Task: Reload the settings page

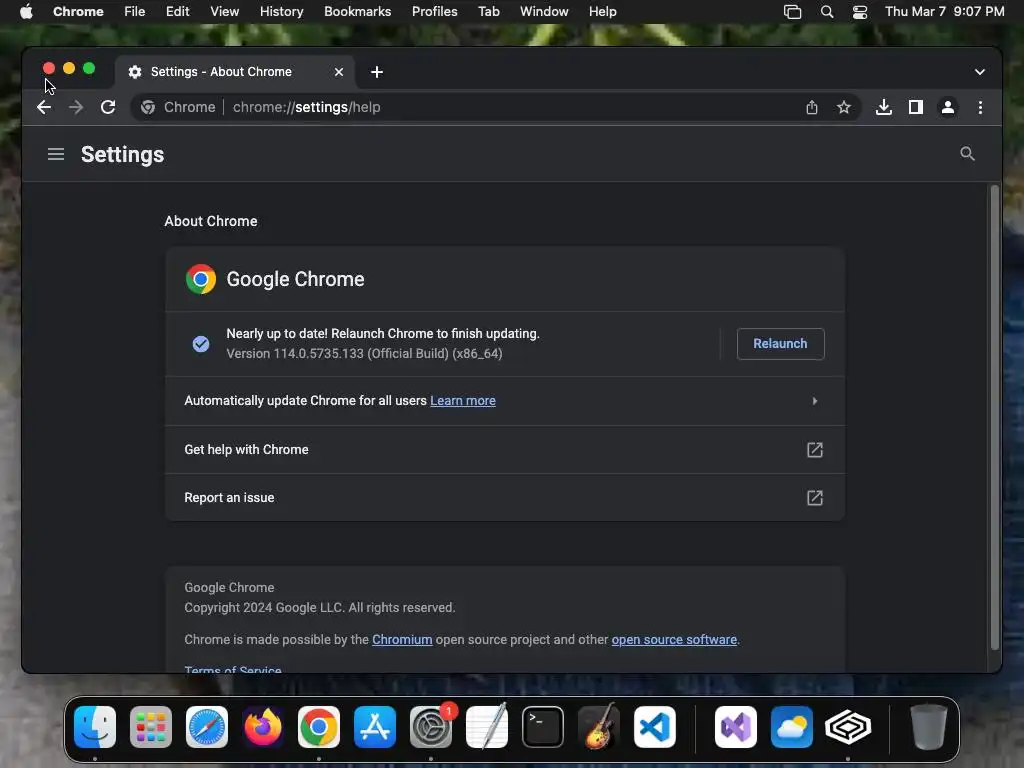Action: (x=108, y=107)
